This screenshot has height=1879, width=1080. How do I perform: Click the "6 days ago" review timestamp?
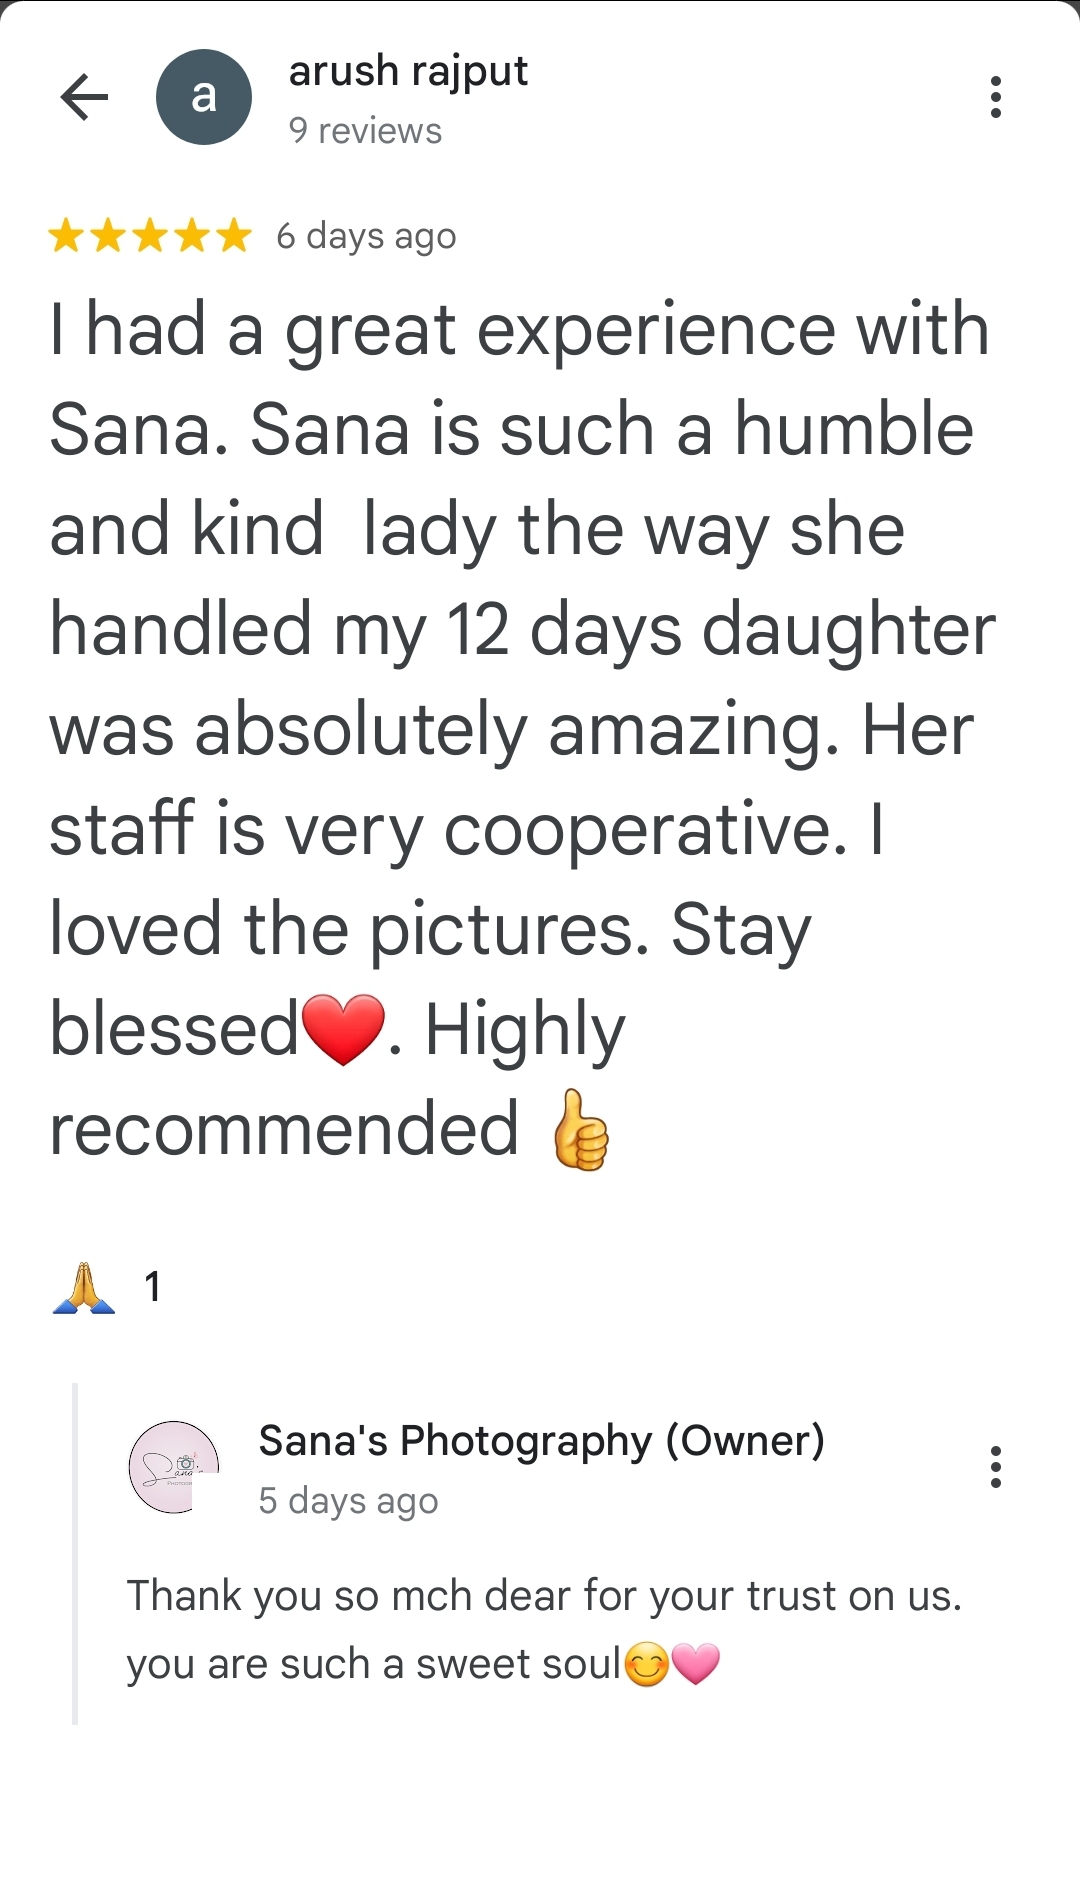coord(366,236)
